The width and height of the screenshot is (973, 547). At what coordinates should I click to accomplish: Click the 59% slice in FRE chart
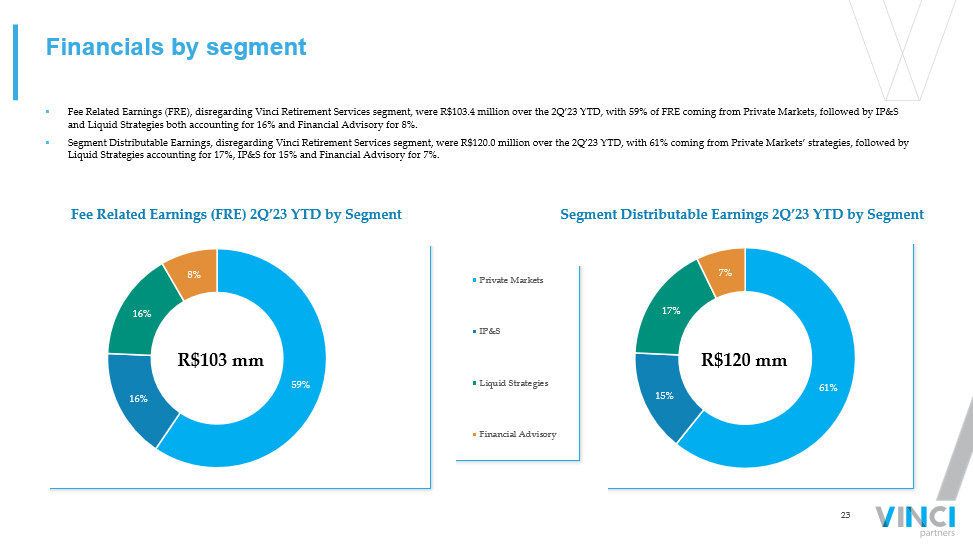pos(301,384)
